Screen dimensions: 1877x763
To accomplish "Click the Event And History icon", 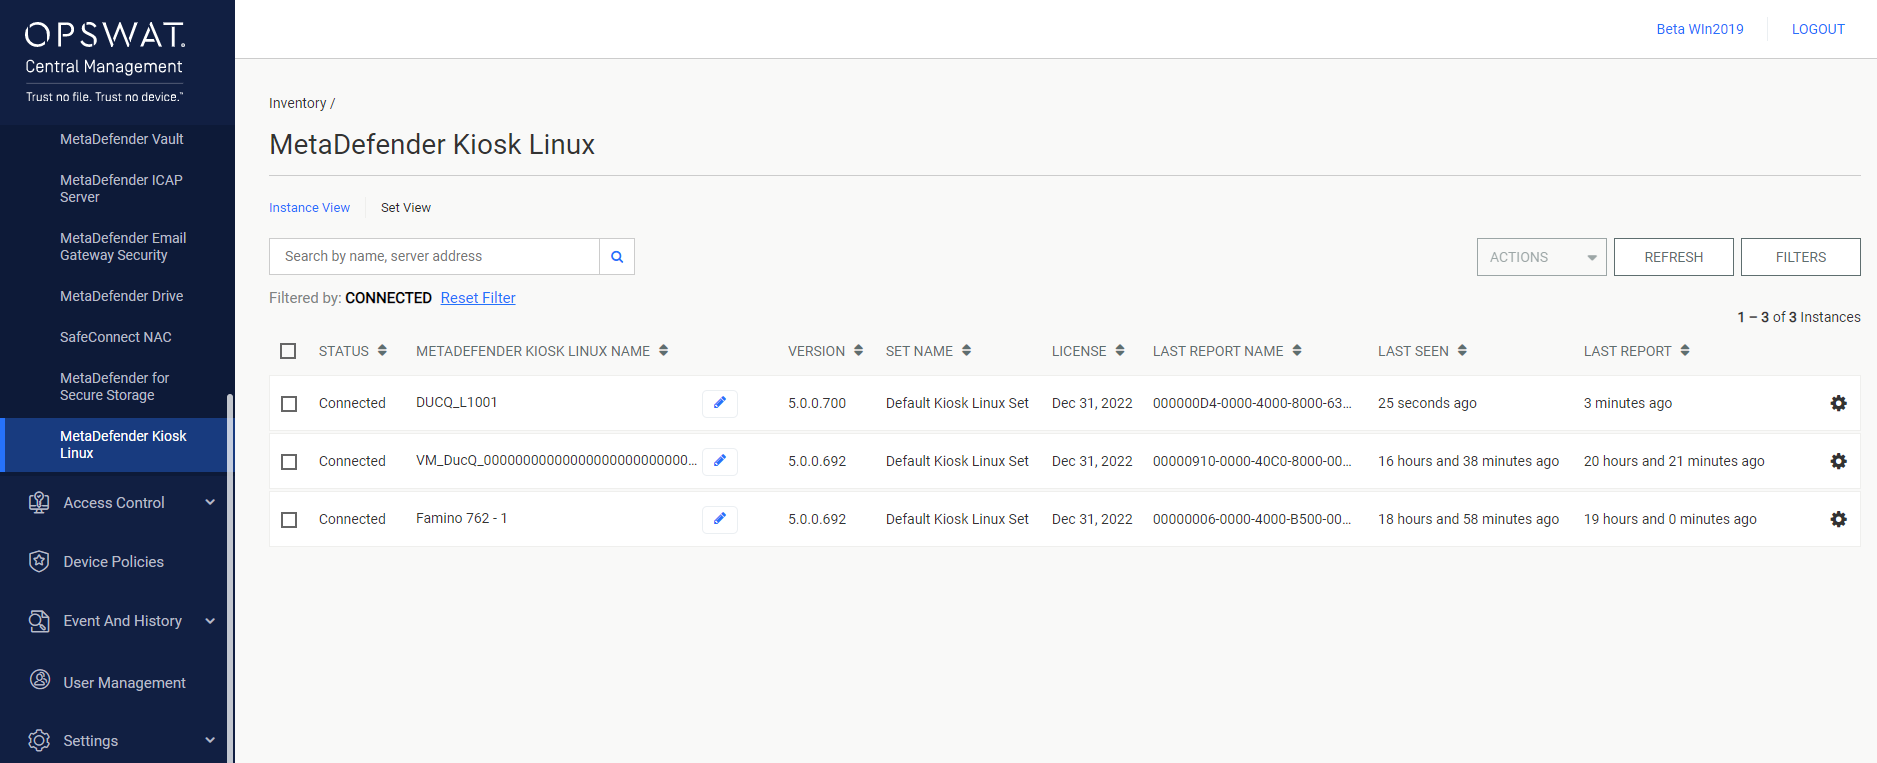I will pos(39,621).
